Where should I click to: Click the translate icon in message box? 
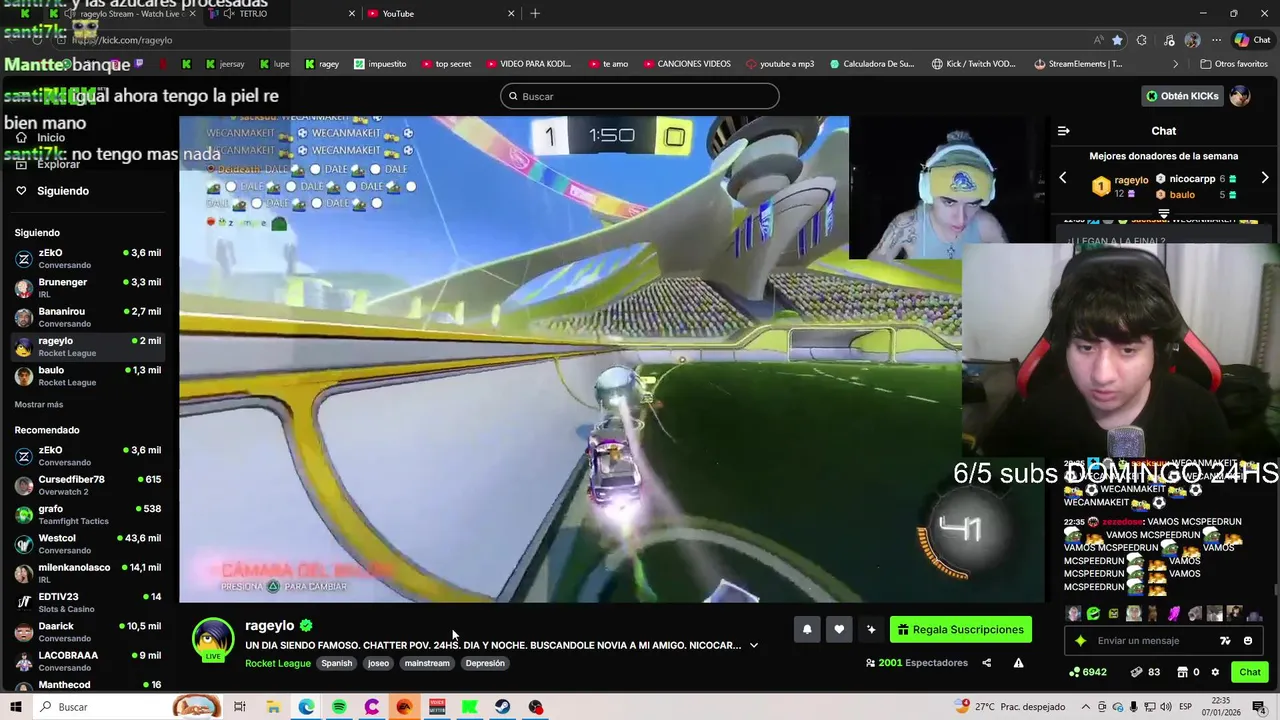click(1225, 641)
